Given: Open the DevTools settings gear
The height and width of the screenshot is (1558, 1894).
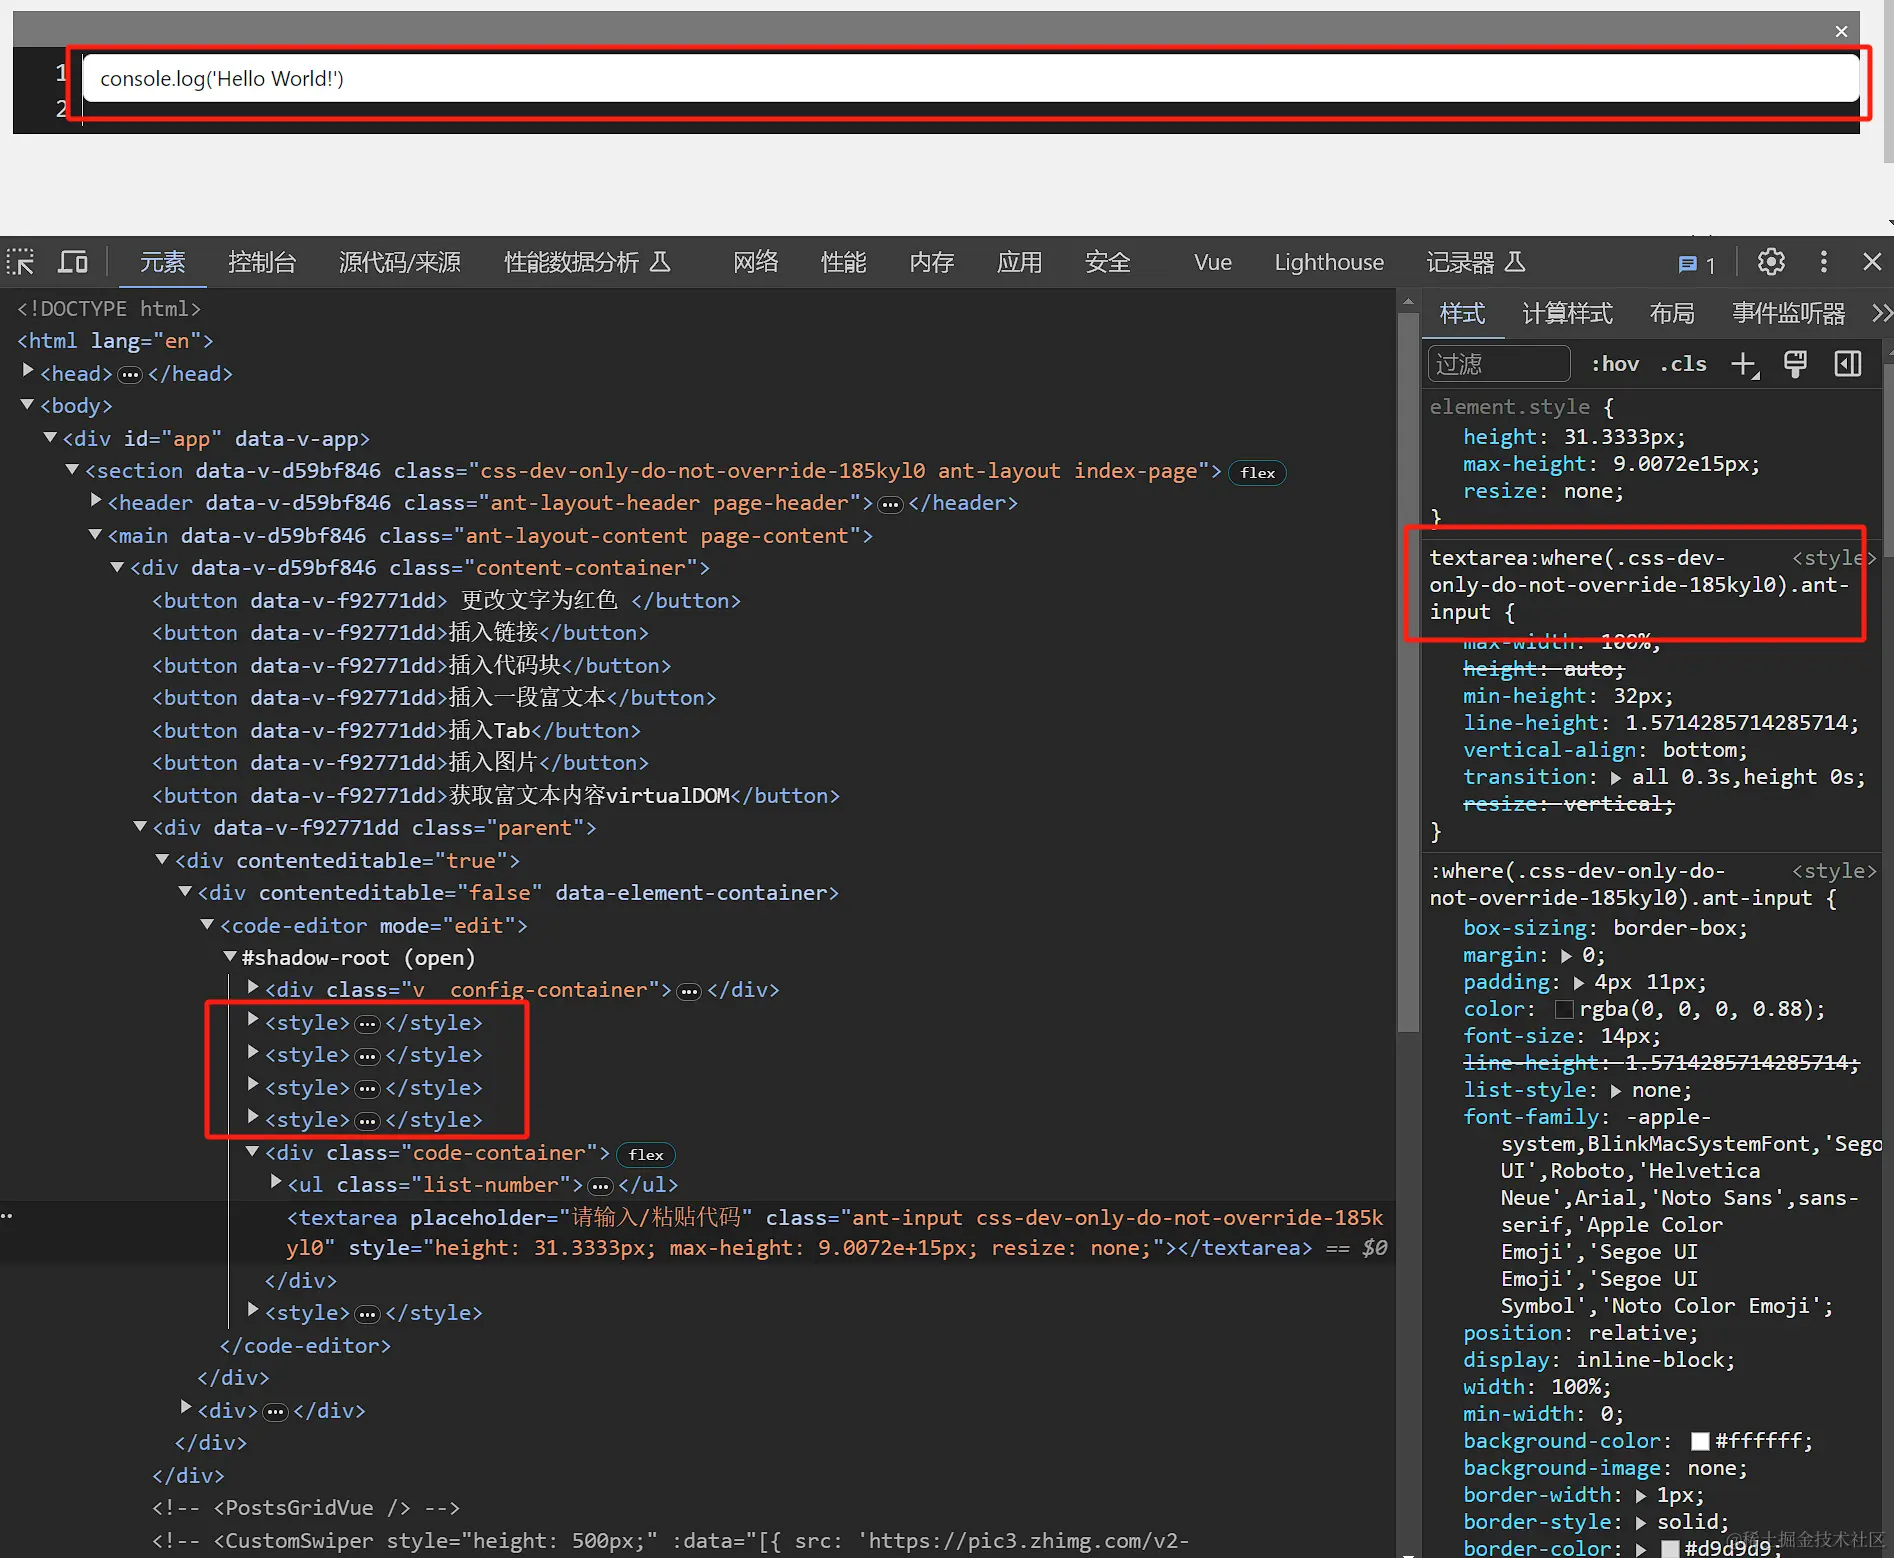Looking at the screenshot, I should tap(1771, 262).
